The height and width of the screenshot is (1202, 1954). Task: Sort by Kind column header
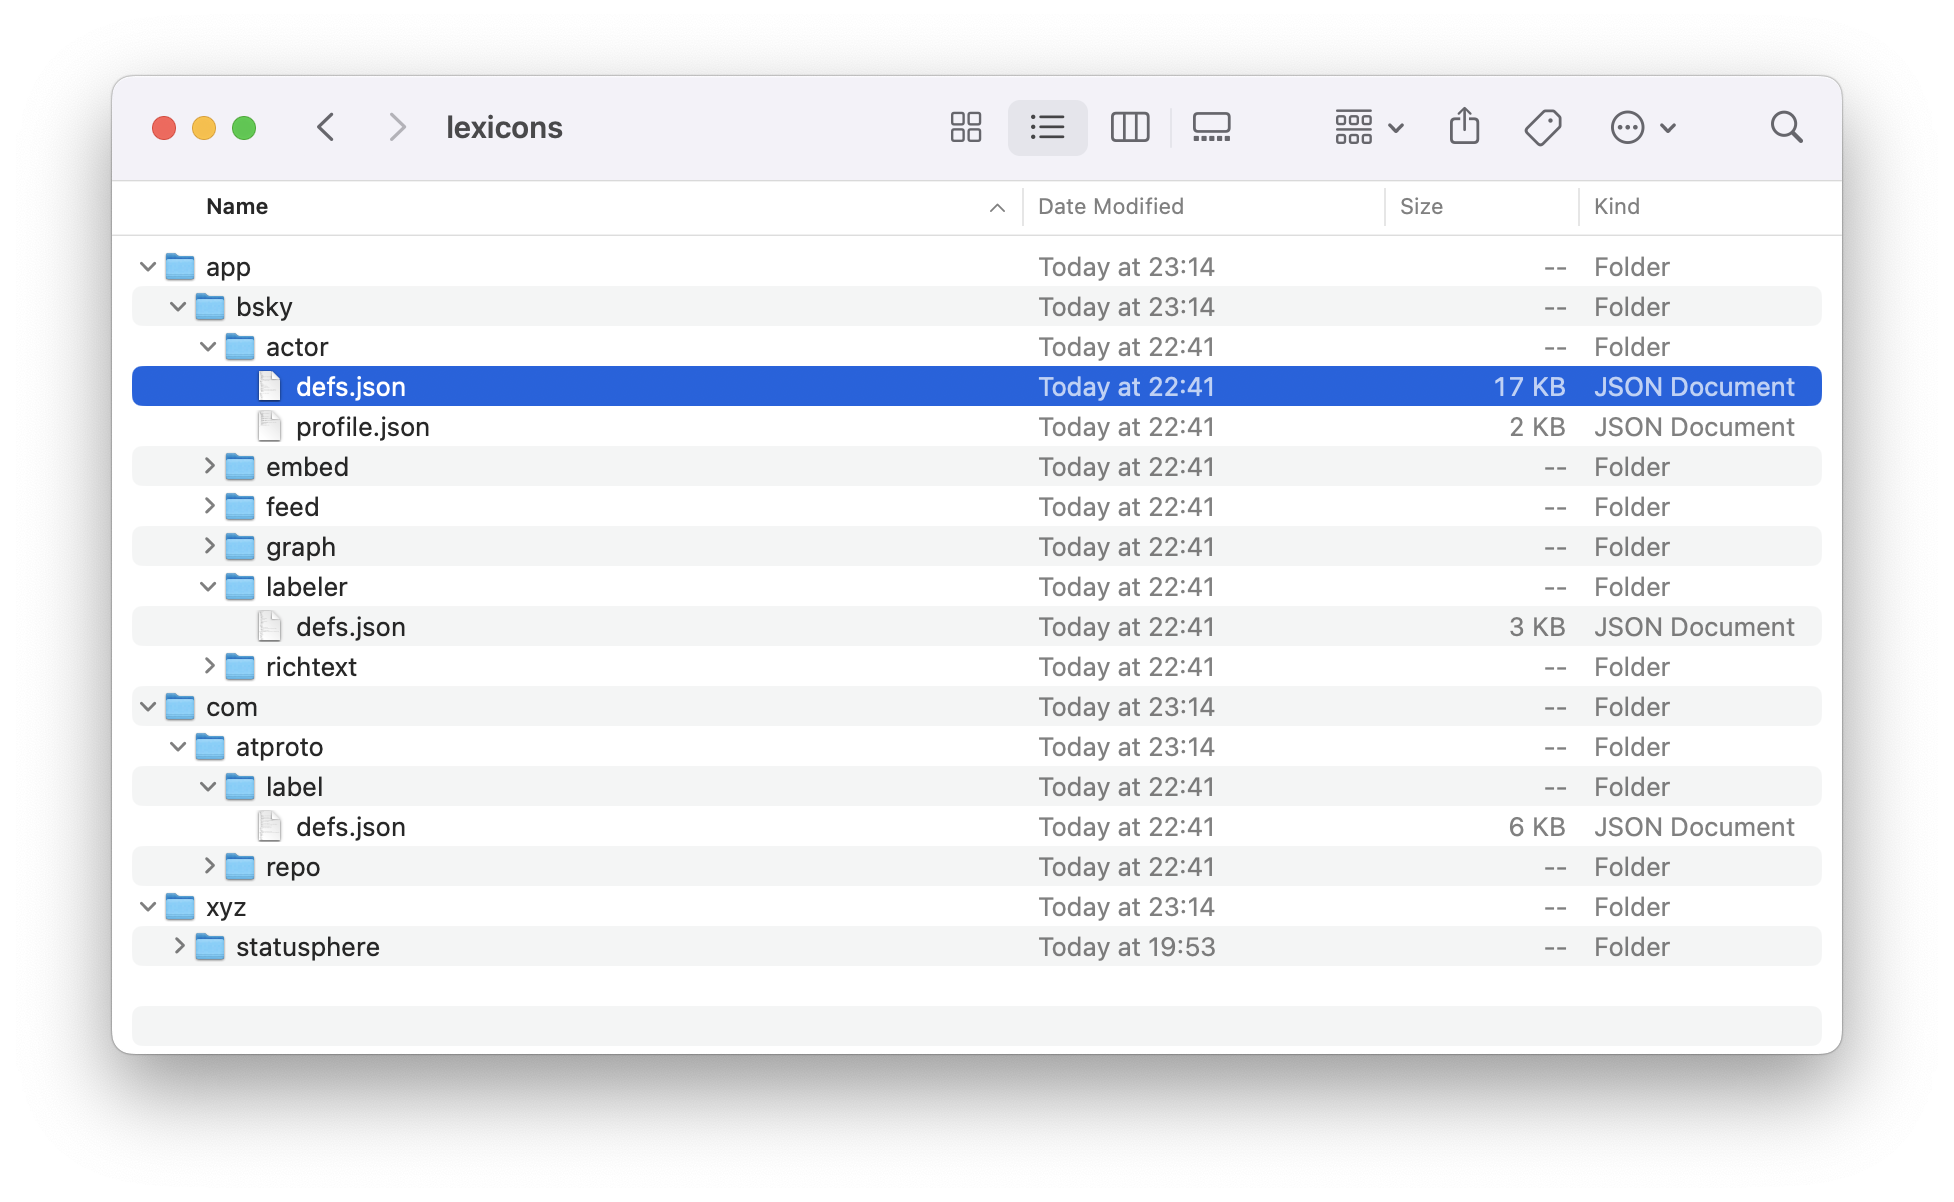tap(1616, 206)
